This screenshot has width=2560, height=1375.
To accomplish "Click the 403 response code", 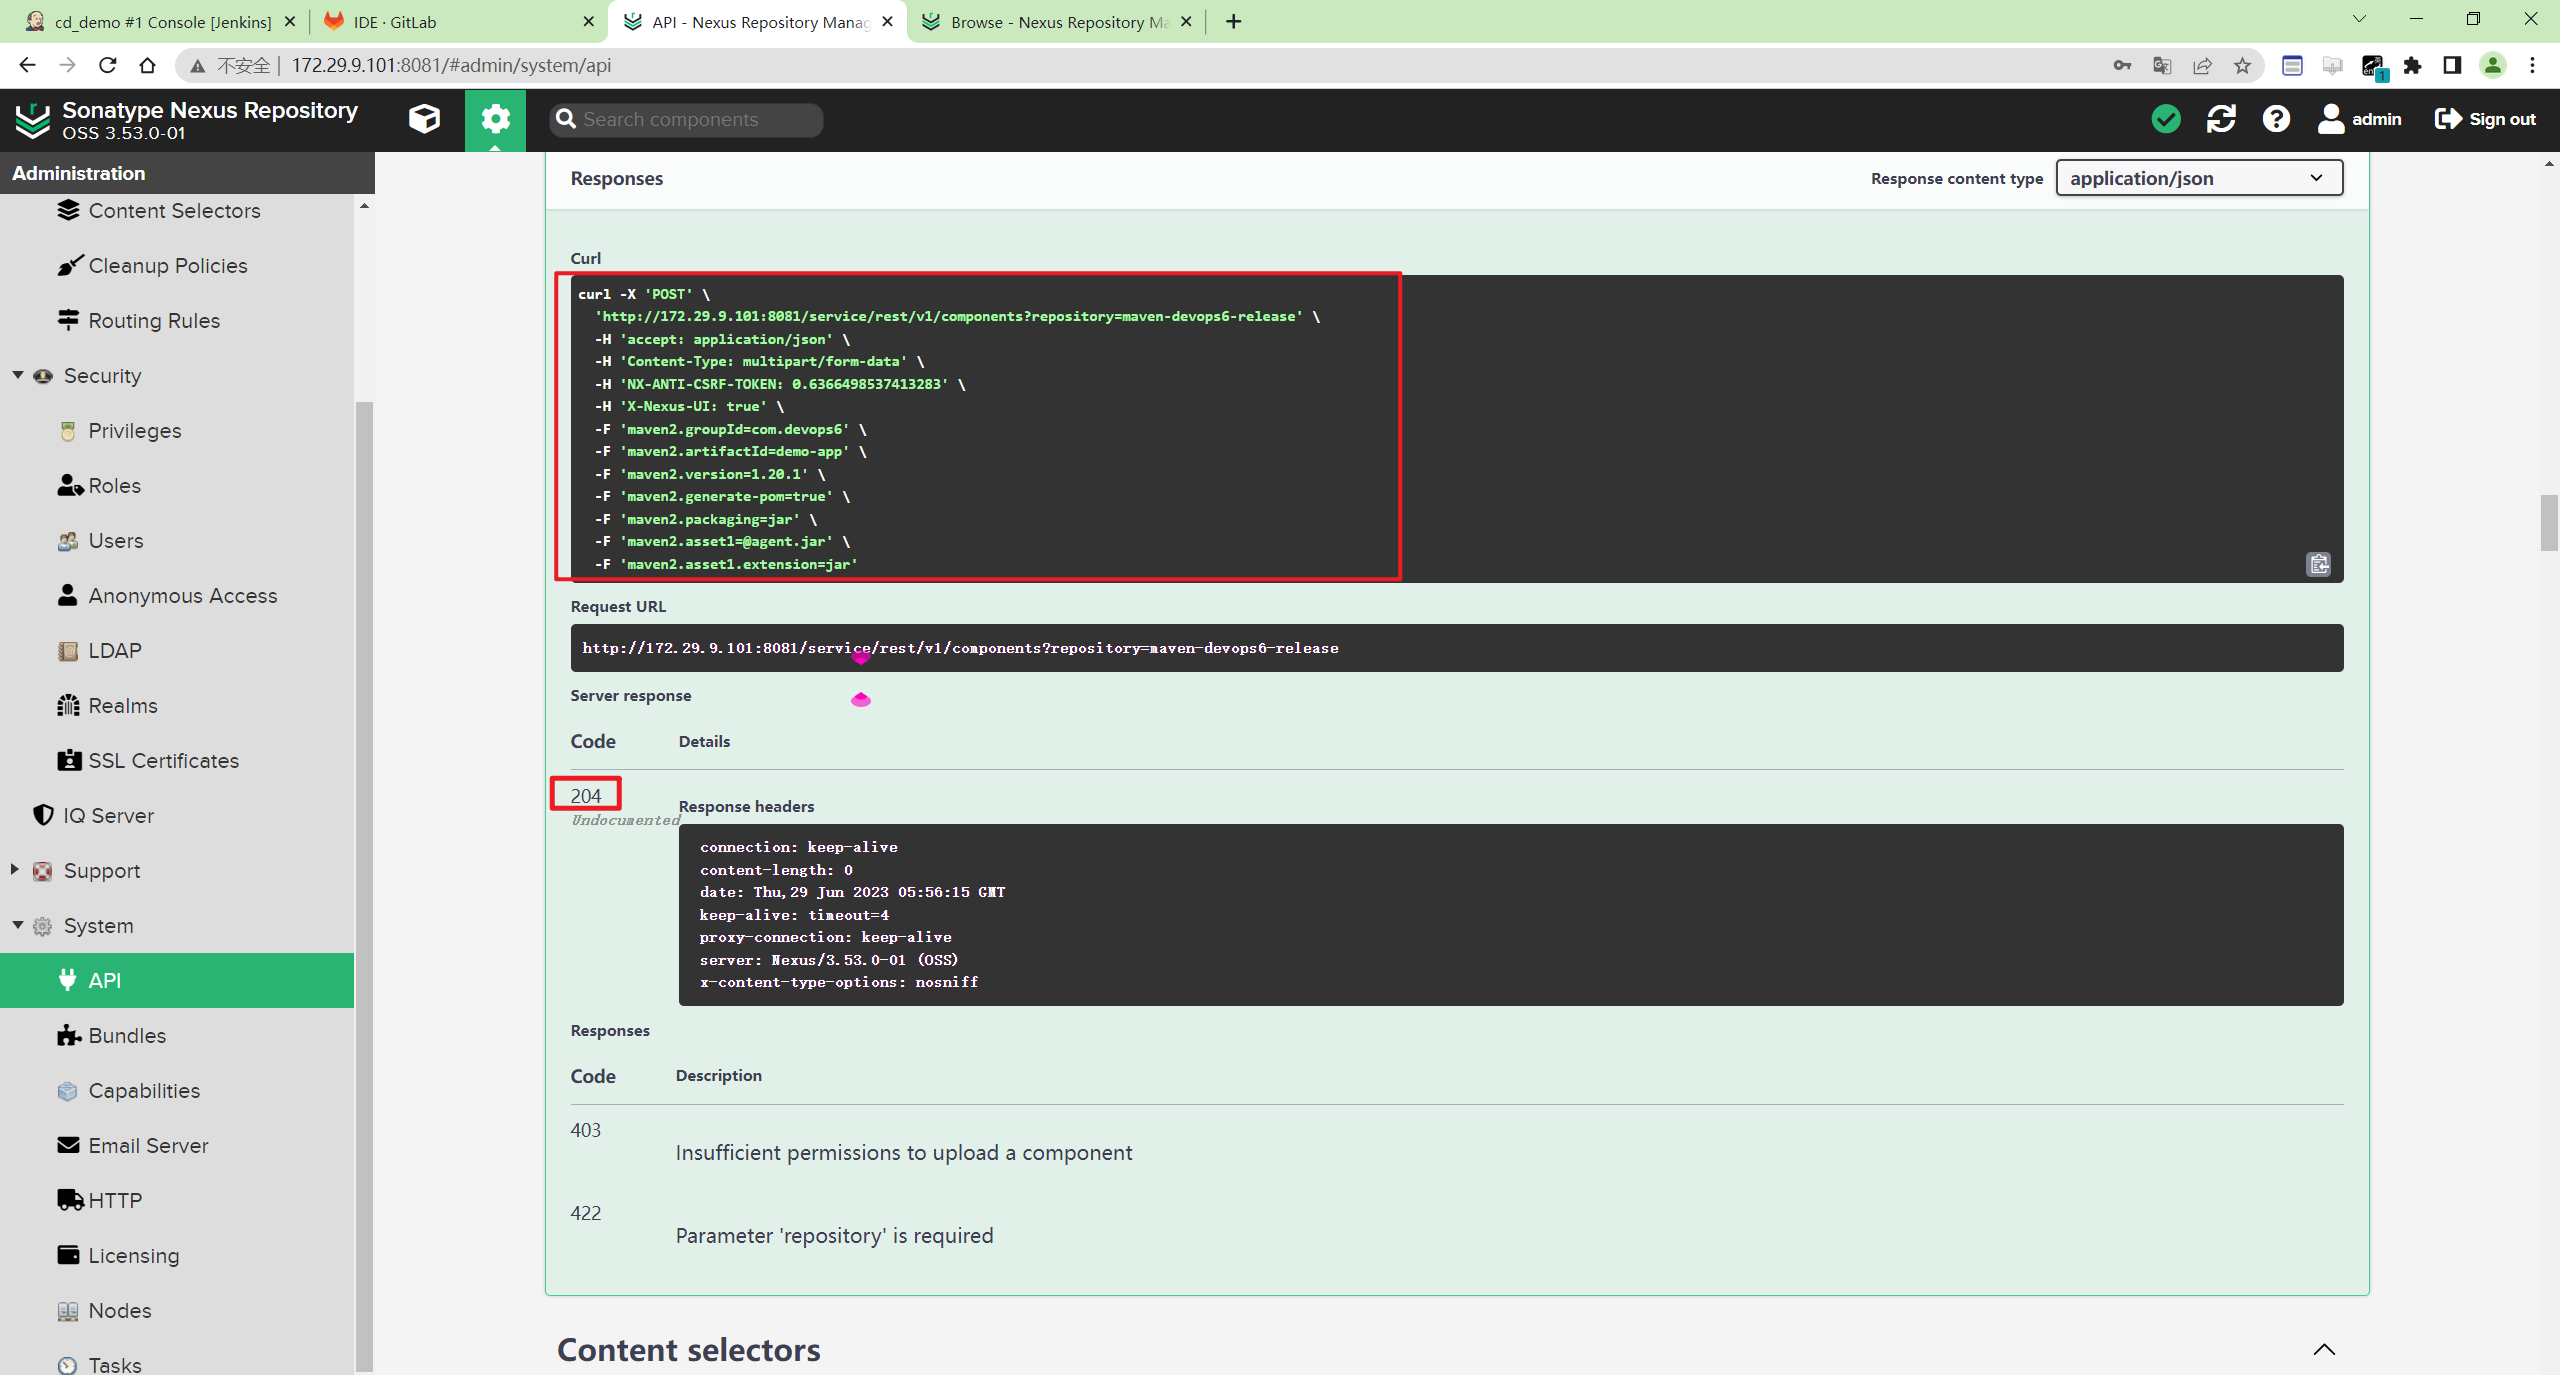I will pyautogui.click(x=586, y=1130).
